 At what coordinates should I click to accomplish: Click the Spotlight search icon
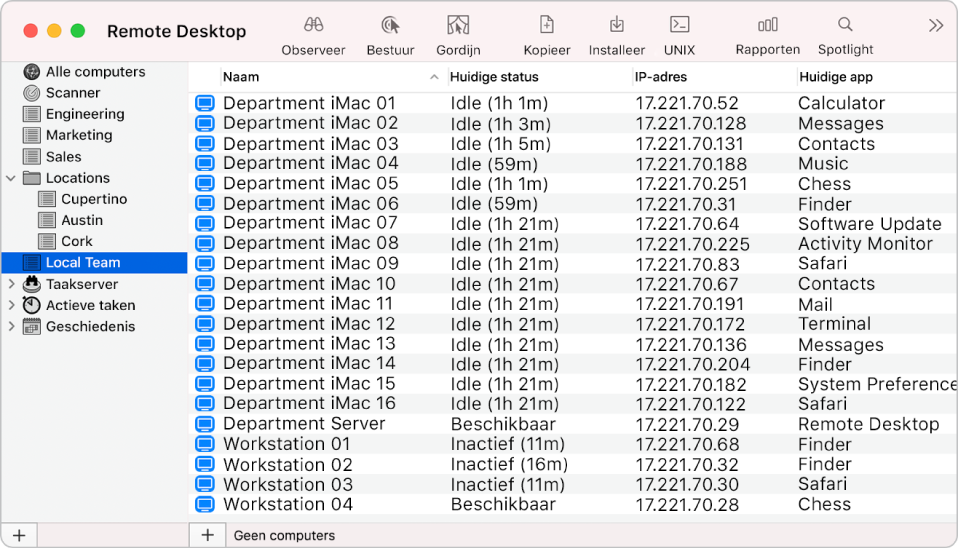pyautogui.click(x=845, y=26)
